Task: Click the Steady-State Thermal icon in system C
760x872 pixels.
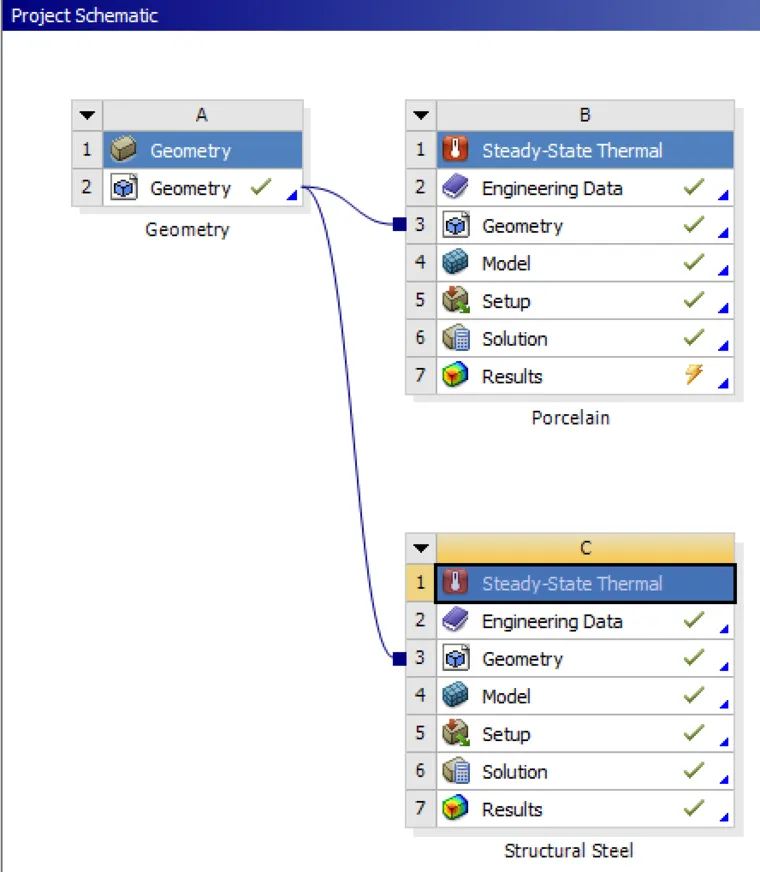Action: [x=455, y=582]
